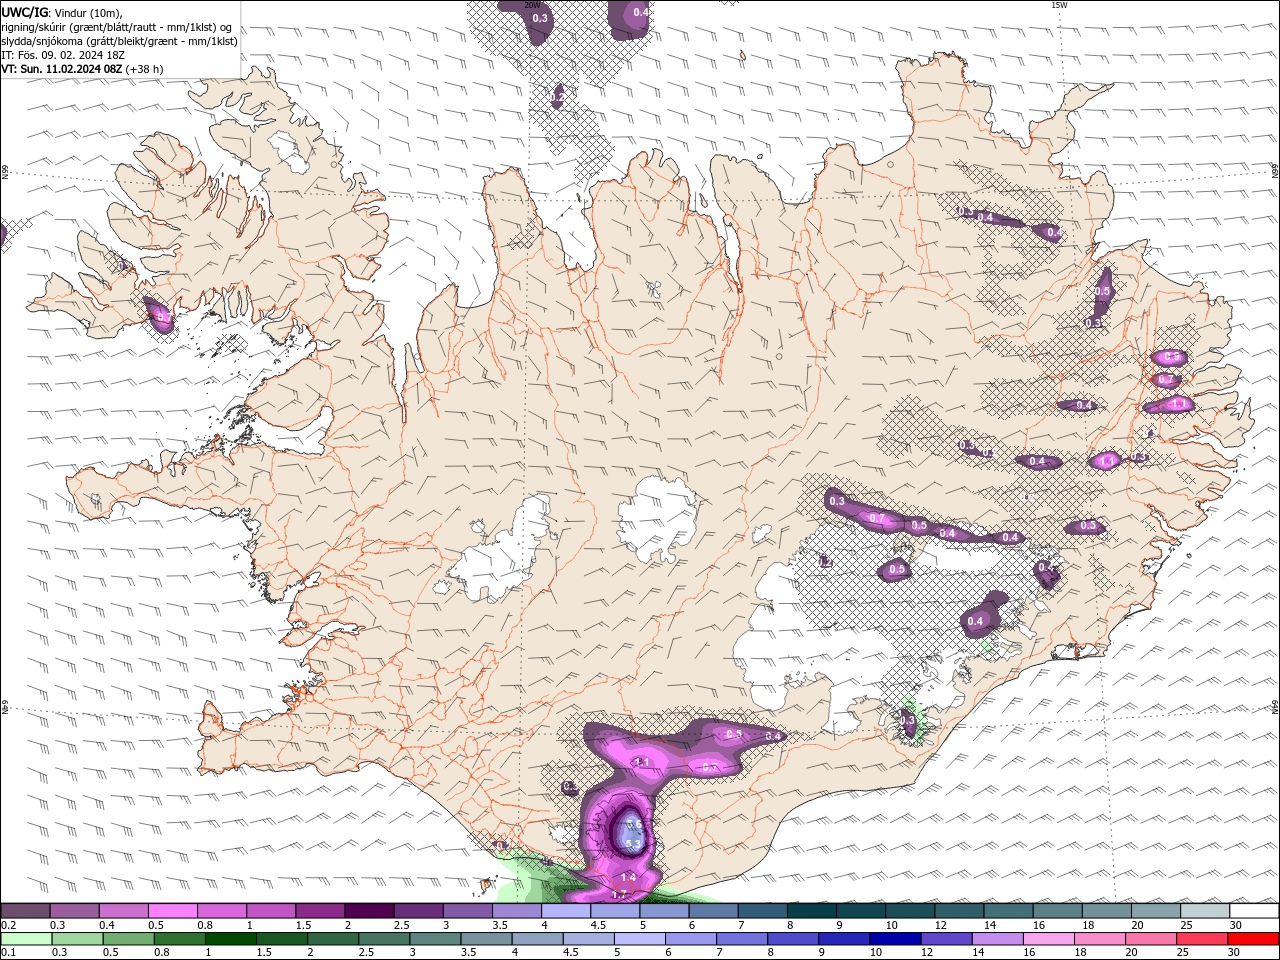Click the light lavender 4 swatch in top scale

coord(565,911)
